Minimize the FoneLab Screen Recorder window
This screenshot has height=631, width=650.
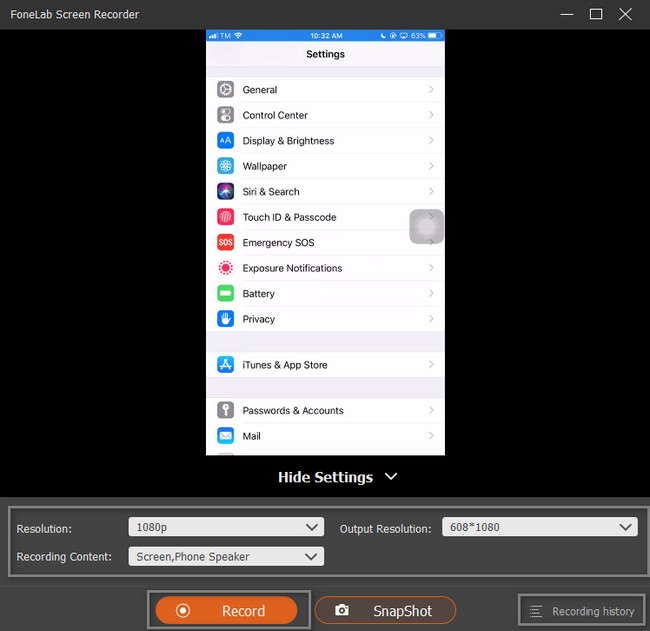(x=567, y=15)
